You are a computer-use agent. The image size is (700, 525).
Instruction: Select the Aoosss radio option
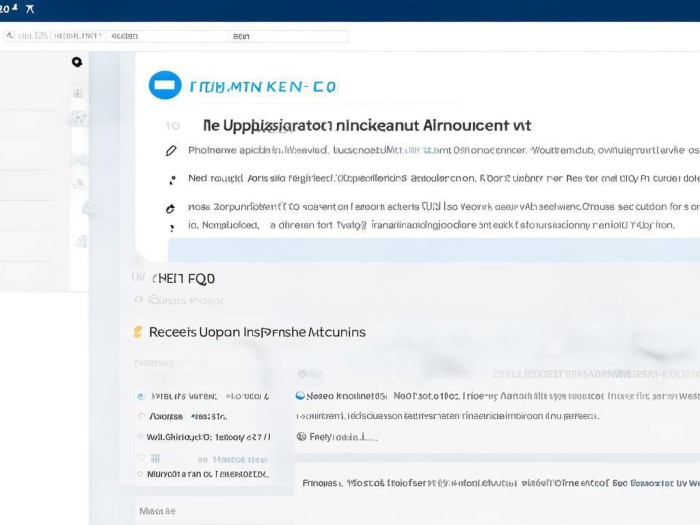click(x=140, y=416)
